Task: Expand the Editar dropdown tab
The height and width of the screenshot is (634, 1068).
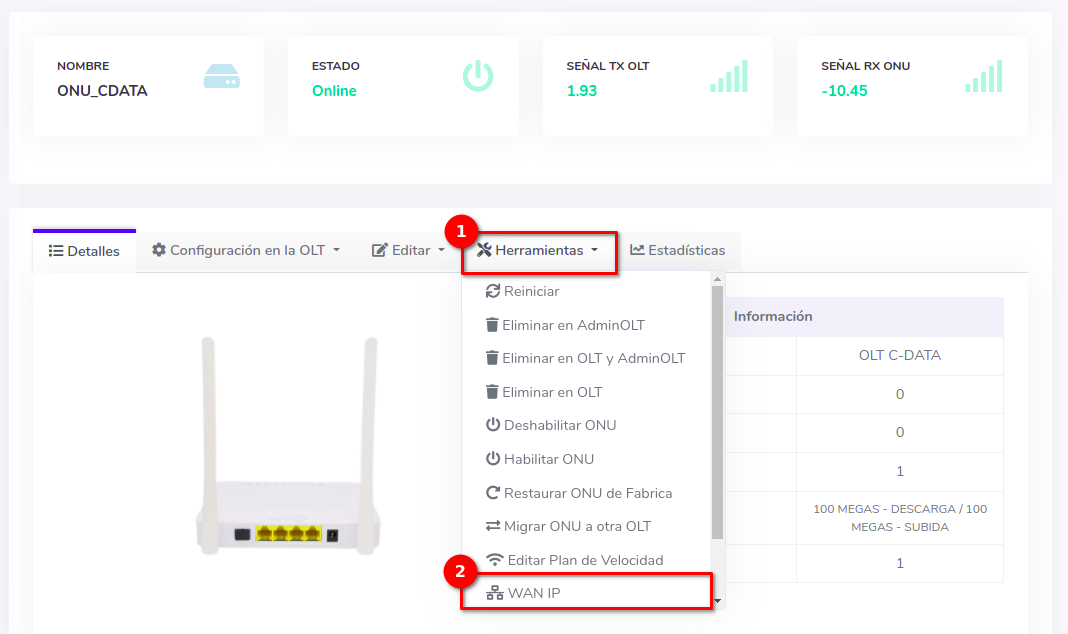Action: coord(408,250)
